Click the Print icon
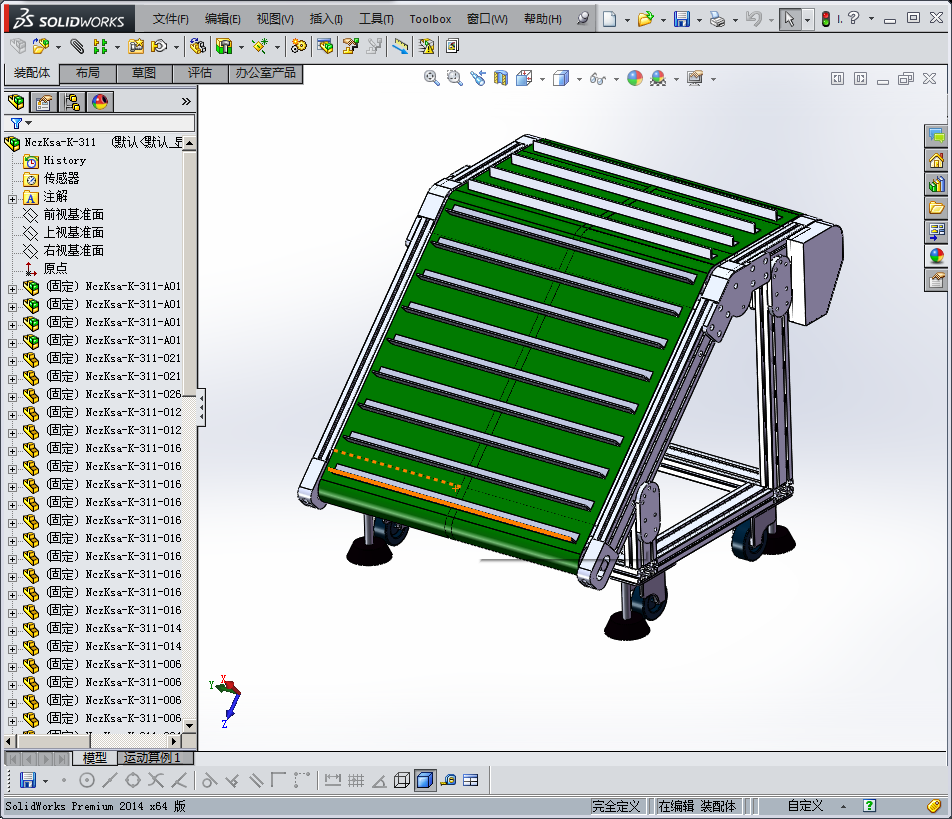Viewport: 952px width, 819px height. click(x=718, y=19)
